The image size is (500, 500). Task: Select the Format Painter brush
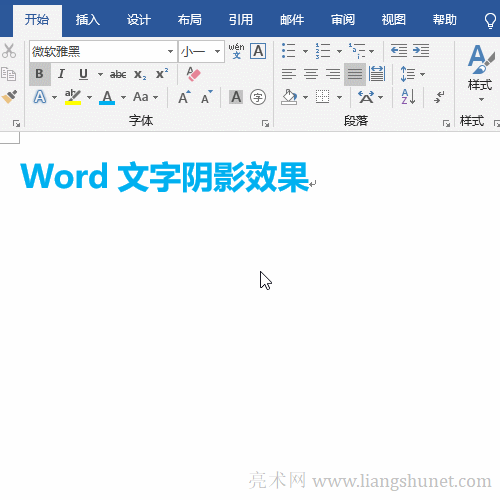click(9, 97)
